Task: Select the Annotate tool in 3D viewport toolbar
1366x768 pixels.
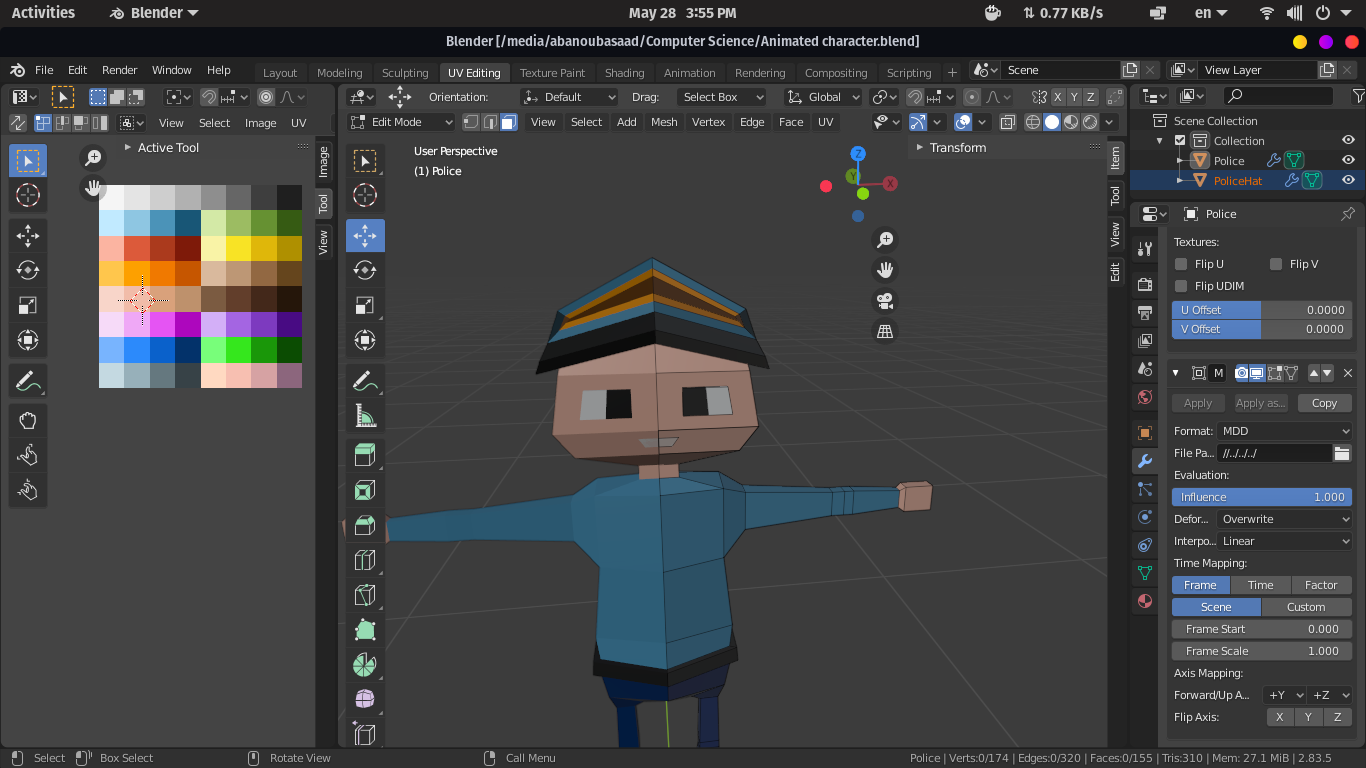Action: point(365,380)
